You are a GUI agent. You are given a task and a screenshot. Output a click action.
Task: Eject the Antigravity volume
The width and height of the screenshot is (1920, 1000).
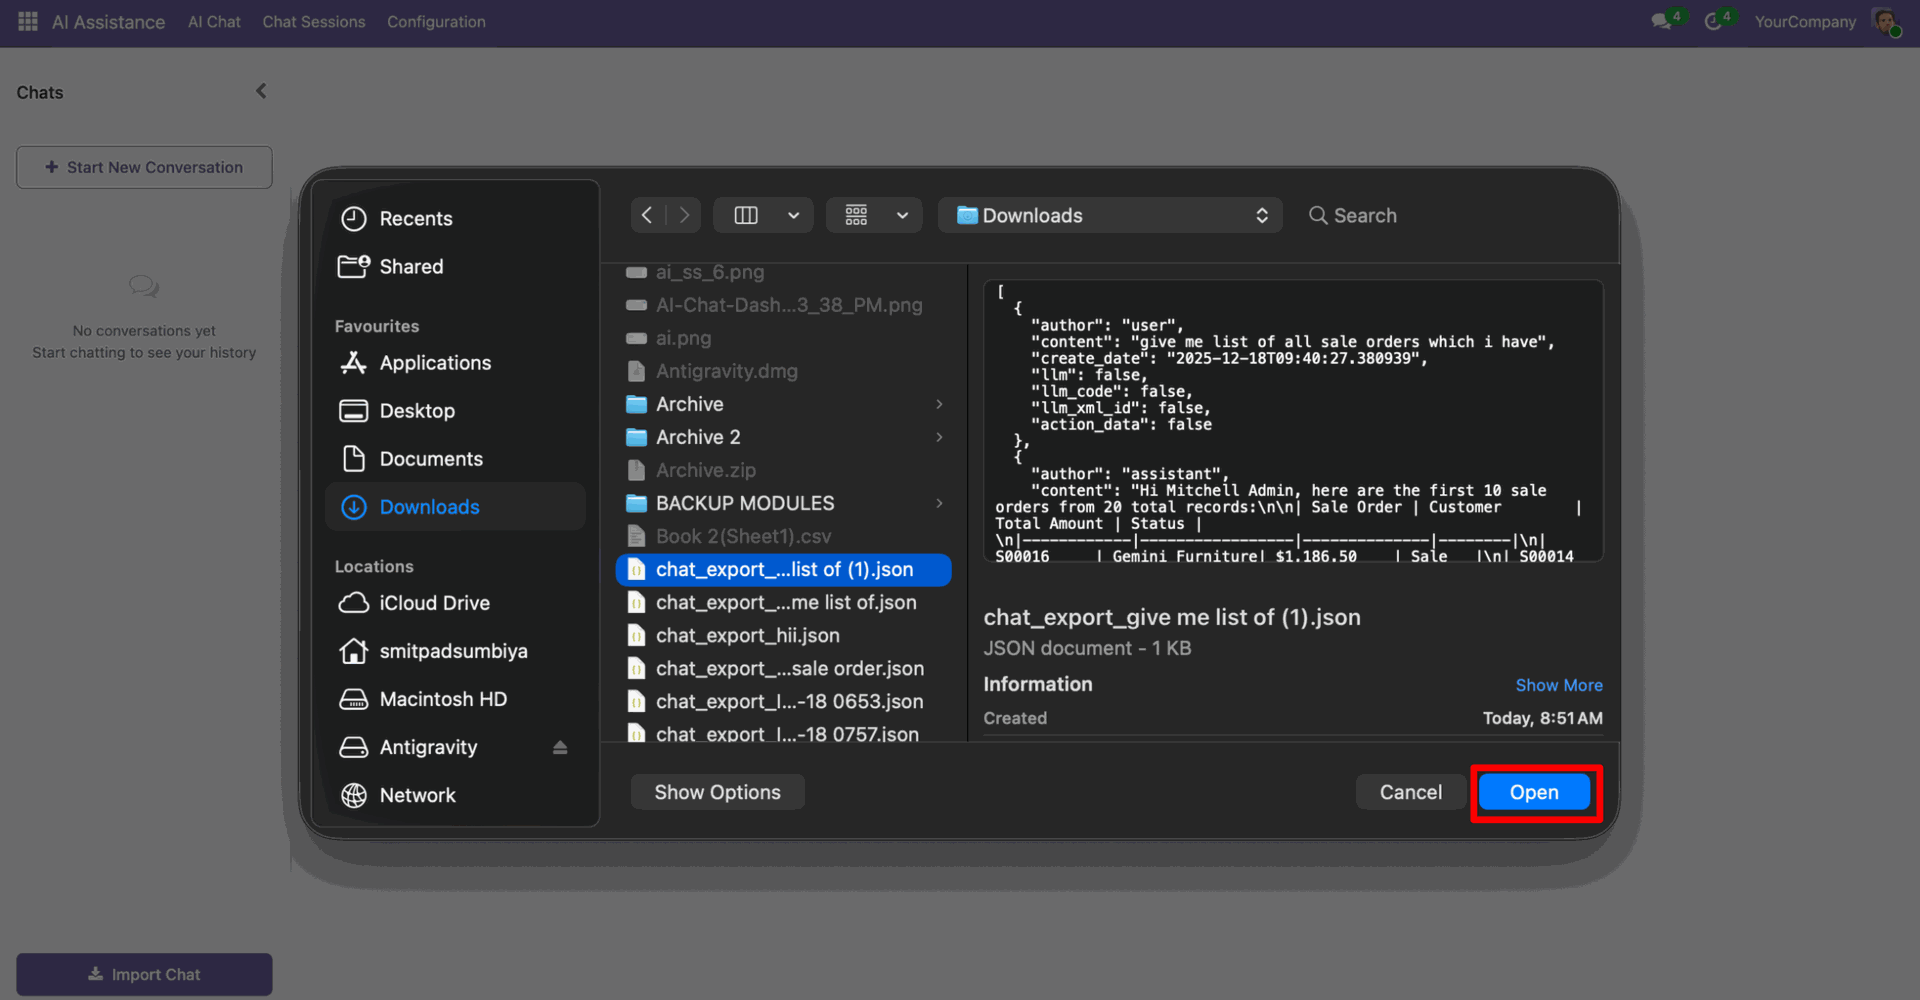point(560,747)
